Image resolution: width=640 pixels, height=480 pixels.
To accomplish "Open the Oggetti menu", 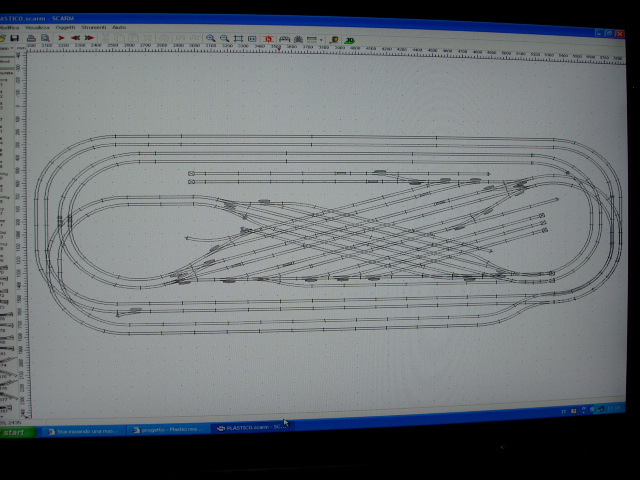I will tap(66, 27).
